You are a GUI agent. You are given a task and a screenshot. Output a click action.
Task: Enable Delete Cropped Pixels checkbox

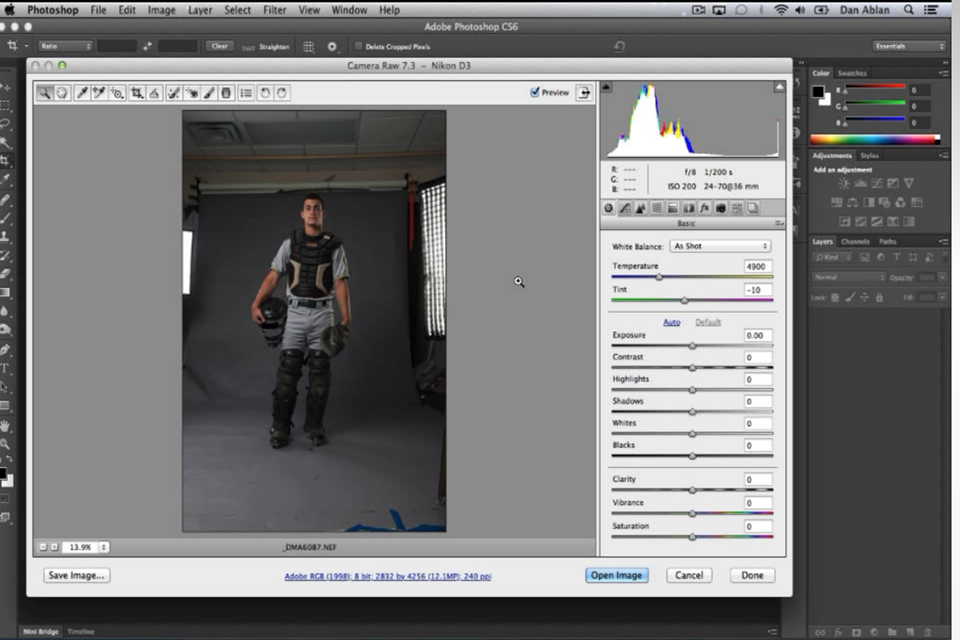(x=359, y=46)
